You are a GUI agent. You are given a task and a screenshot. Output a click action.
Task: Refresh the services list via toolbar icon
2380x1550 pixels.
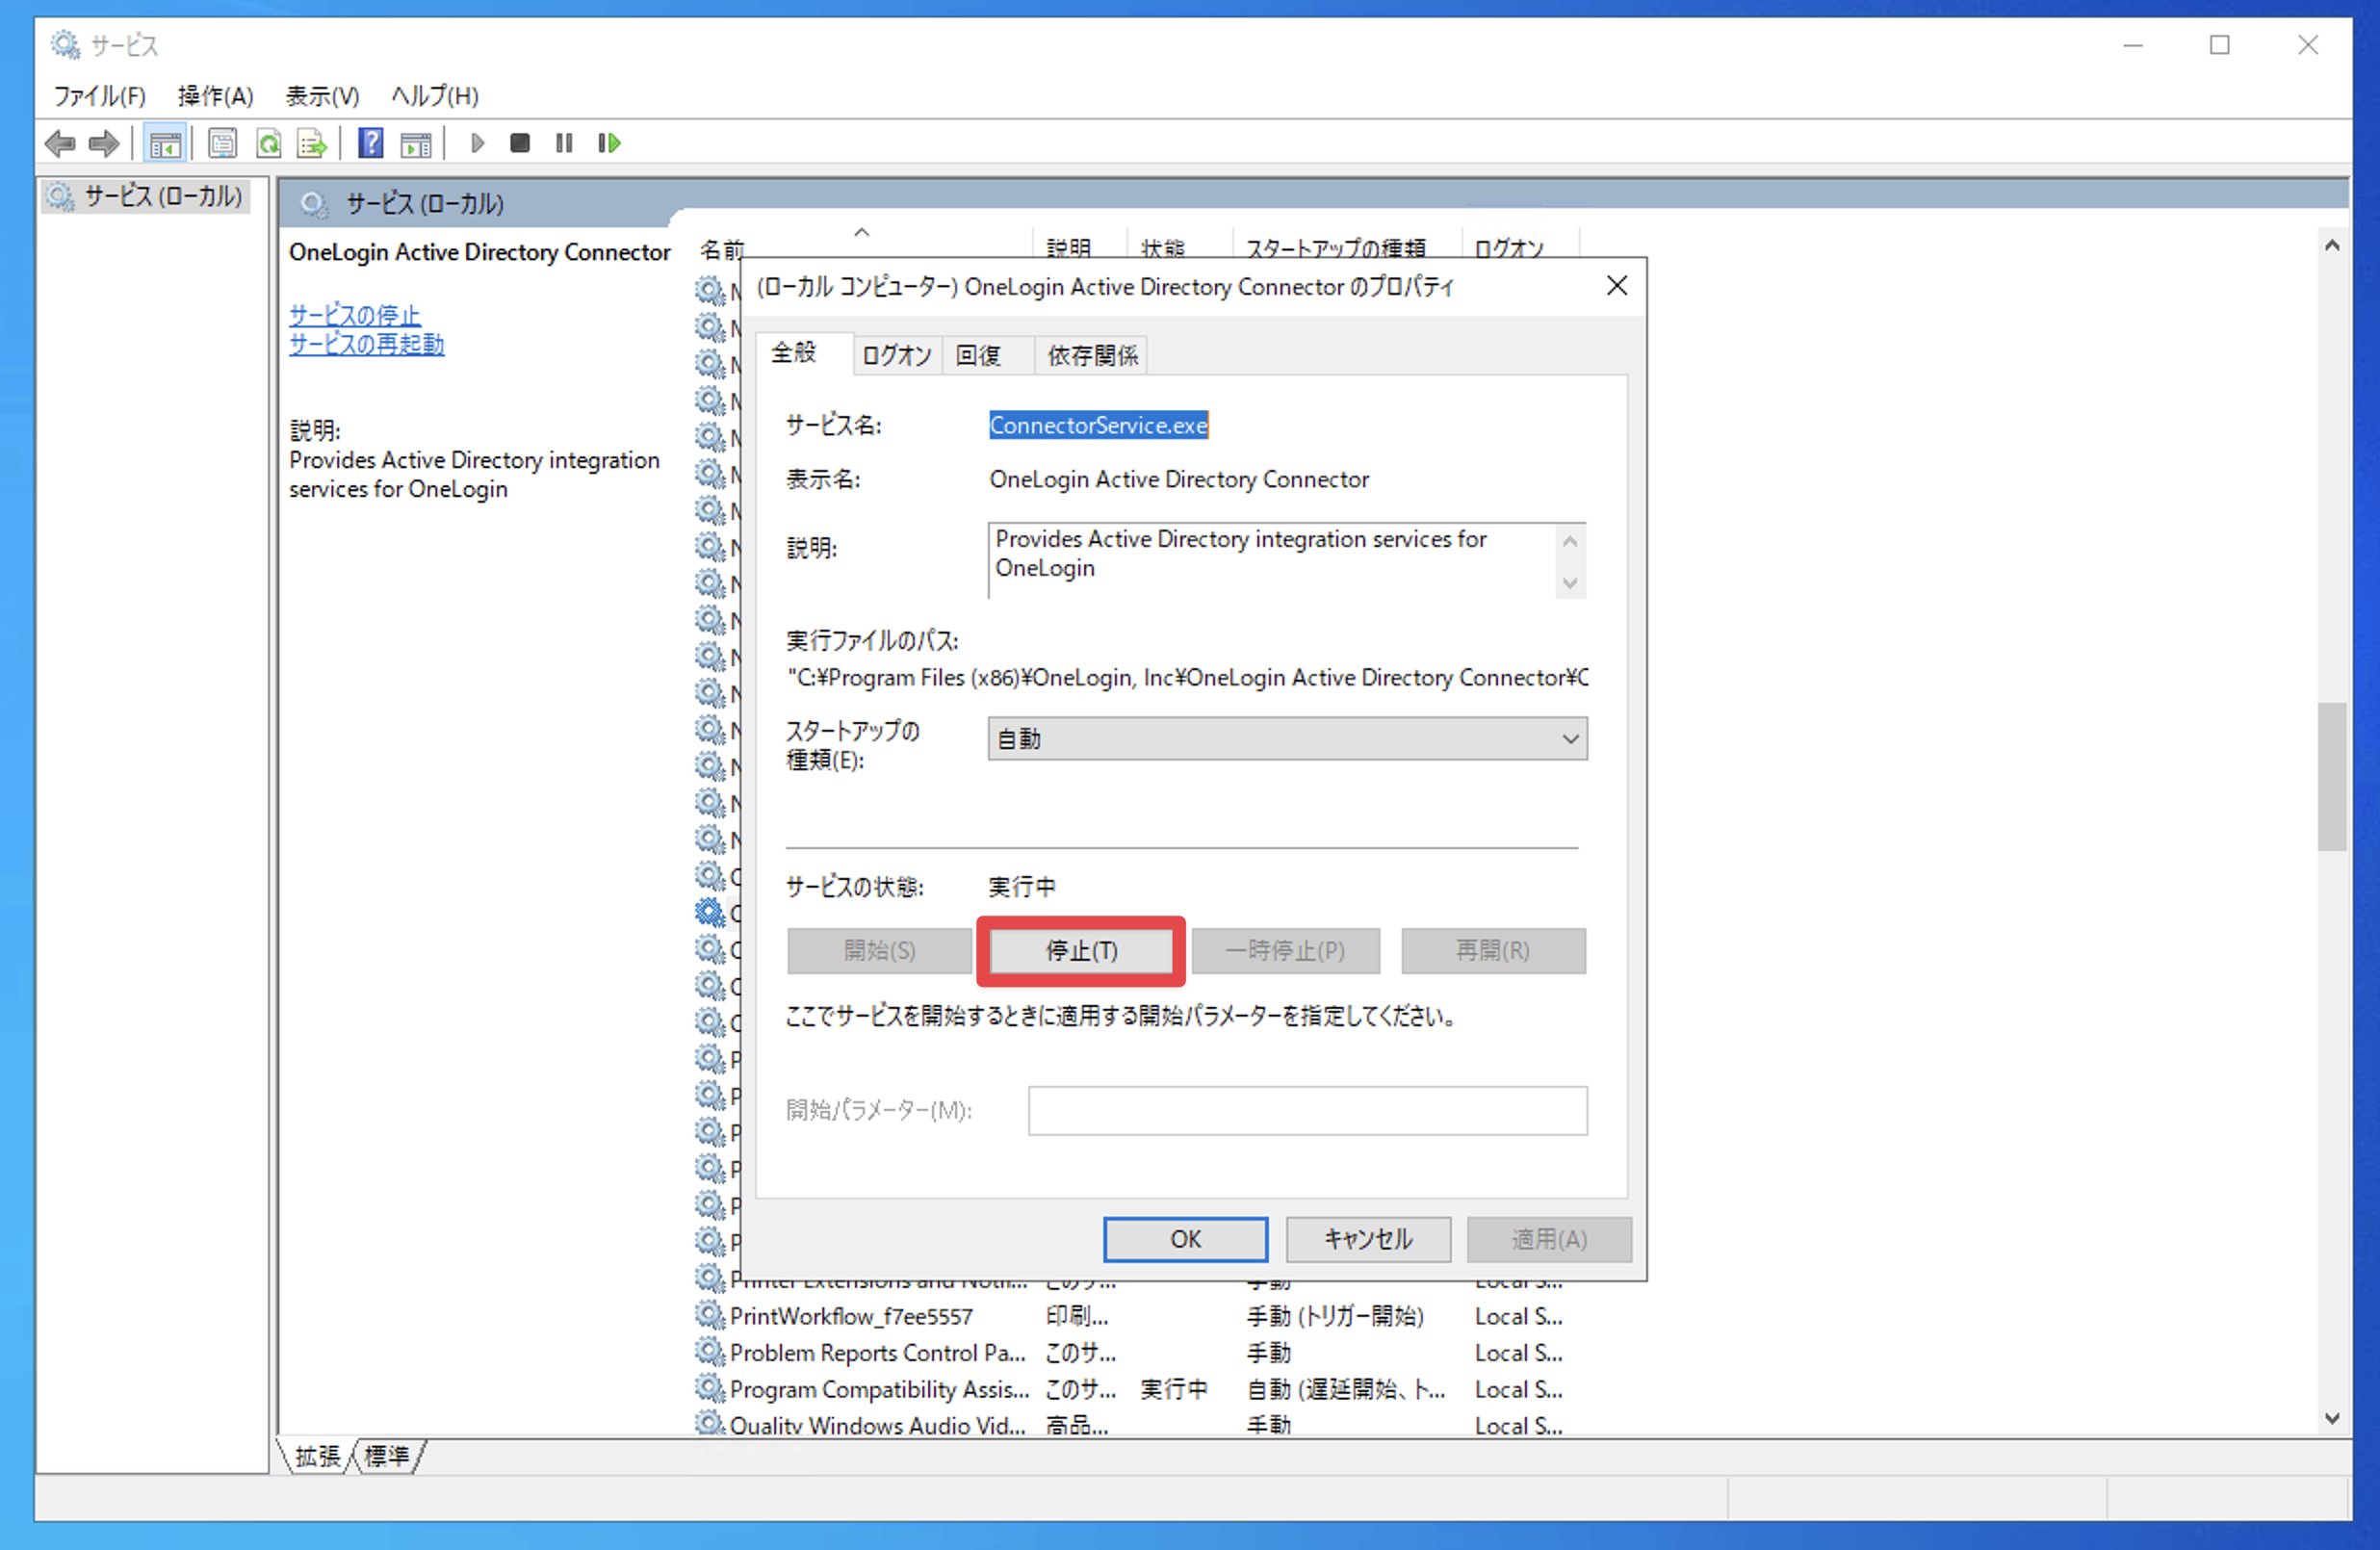point(268,144)
